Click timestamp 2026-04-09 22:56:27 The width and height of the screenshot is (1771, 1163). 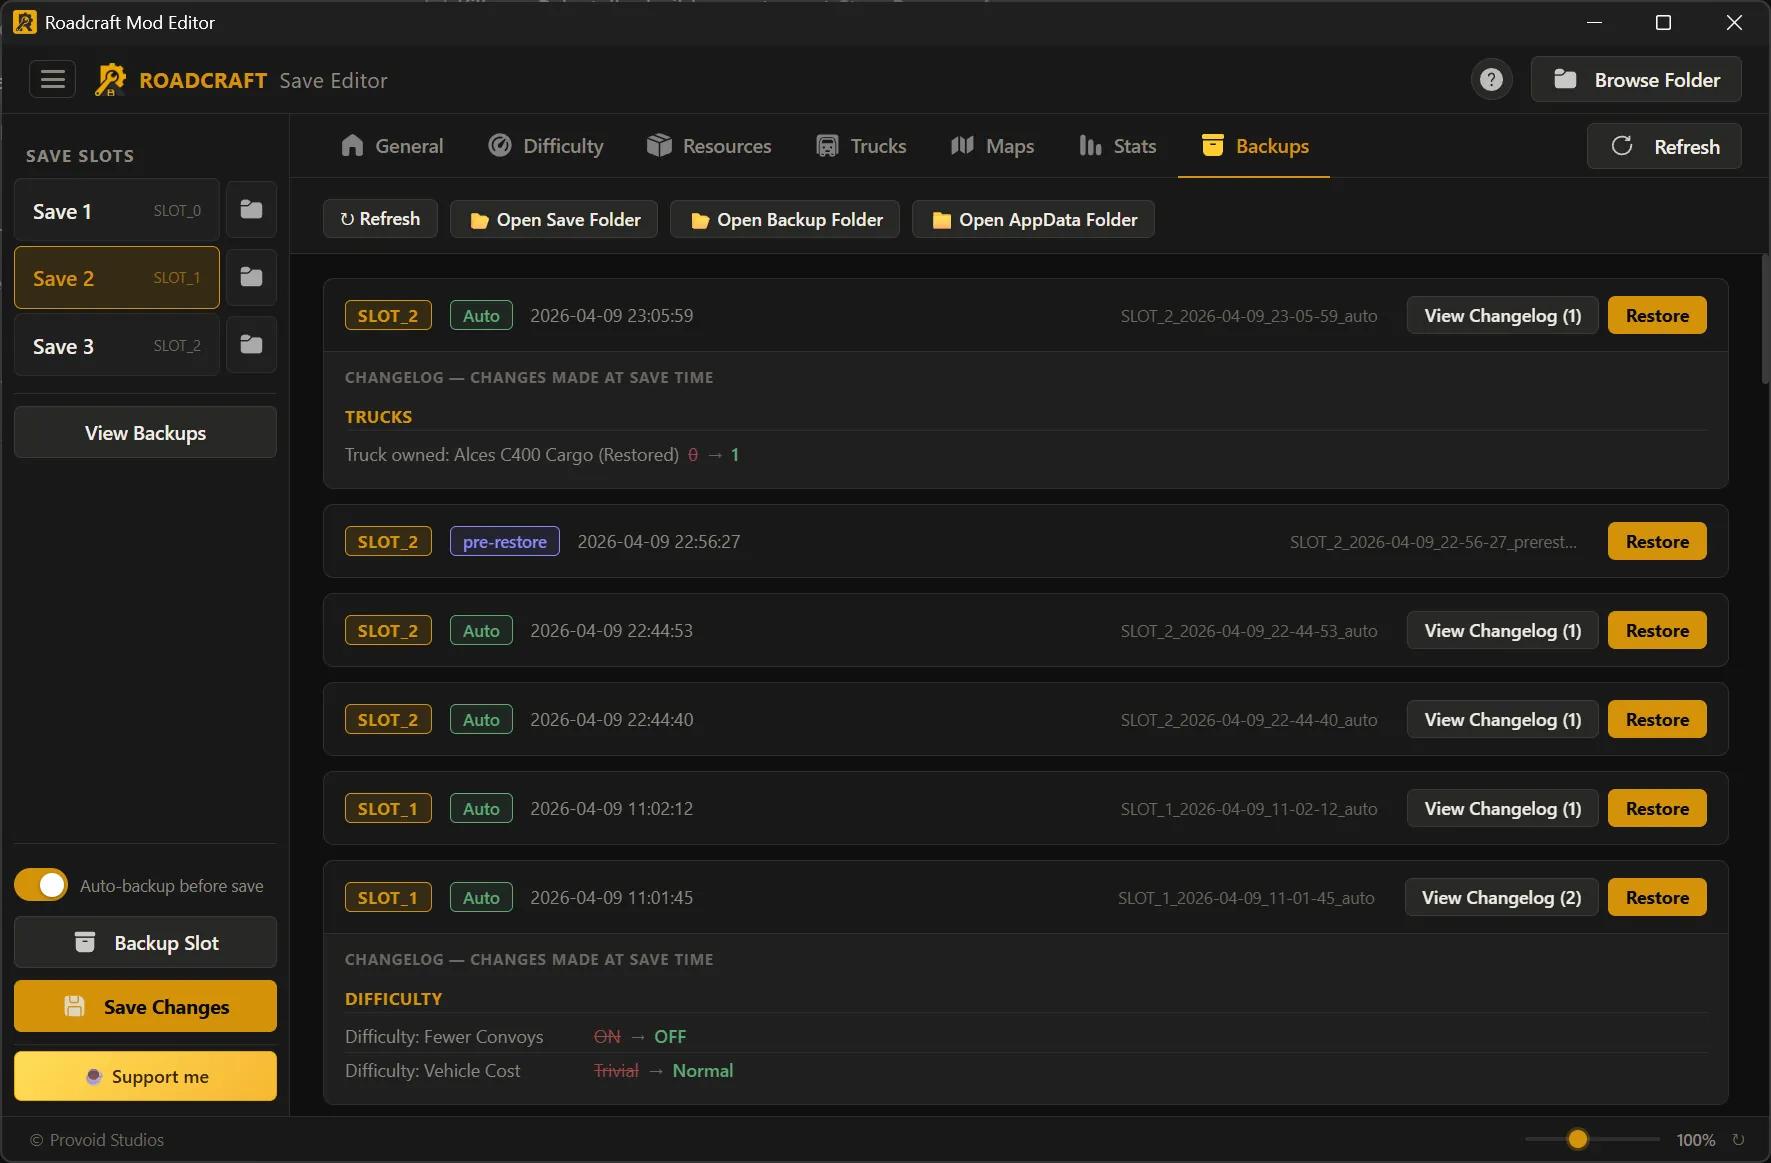pos(659,541)
